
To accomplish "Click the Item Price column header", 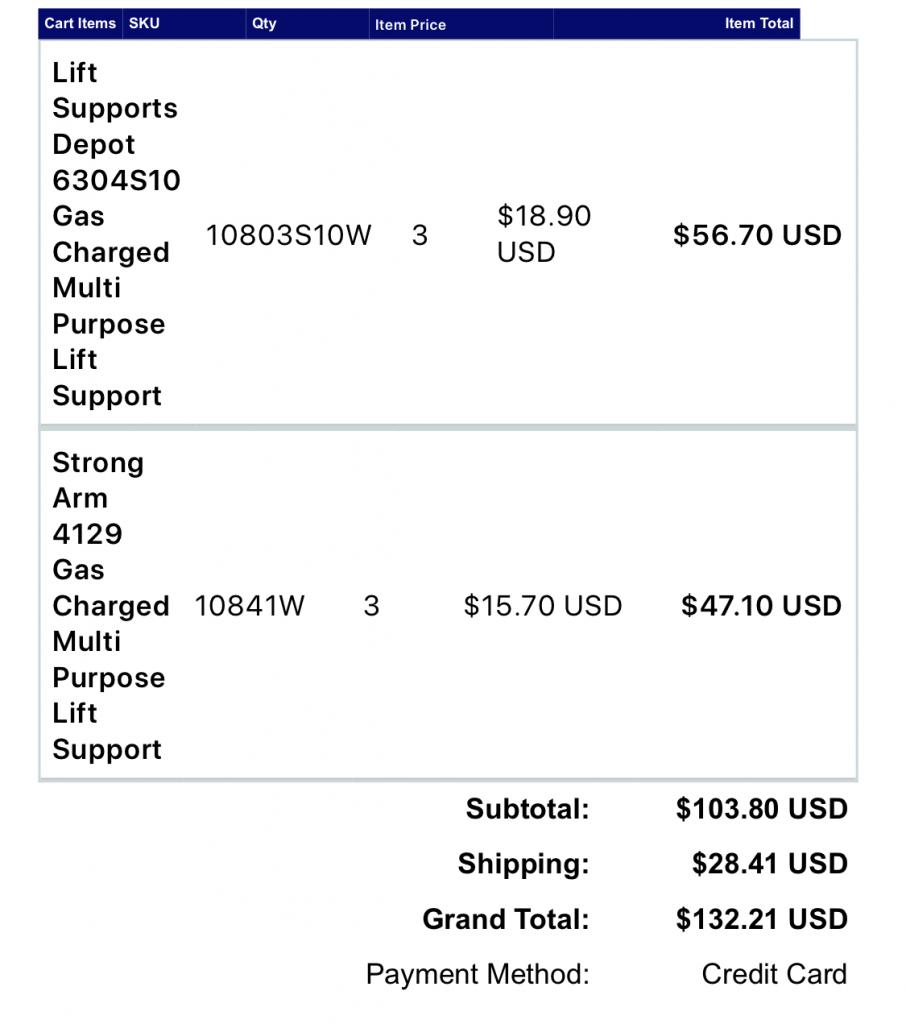I will [x=410, y=25].
